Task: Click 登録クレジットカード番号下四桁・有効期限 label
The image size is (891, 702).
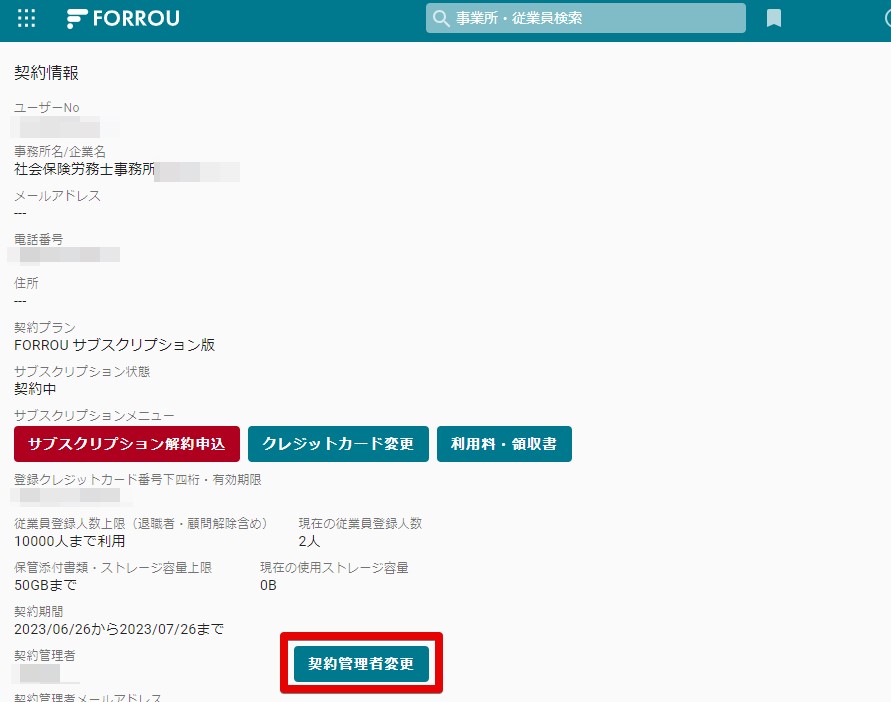Action: [138, 480]
